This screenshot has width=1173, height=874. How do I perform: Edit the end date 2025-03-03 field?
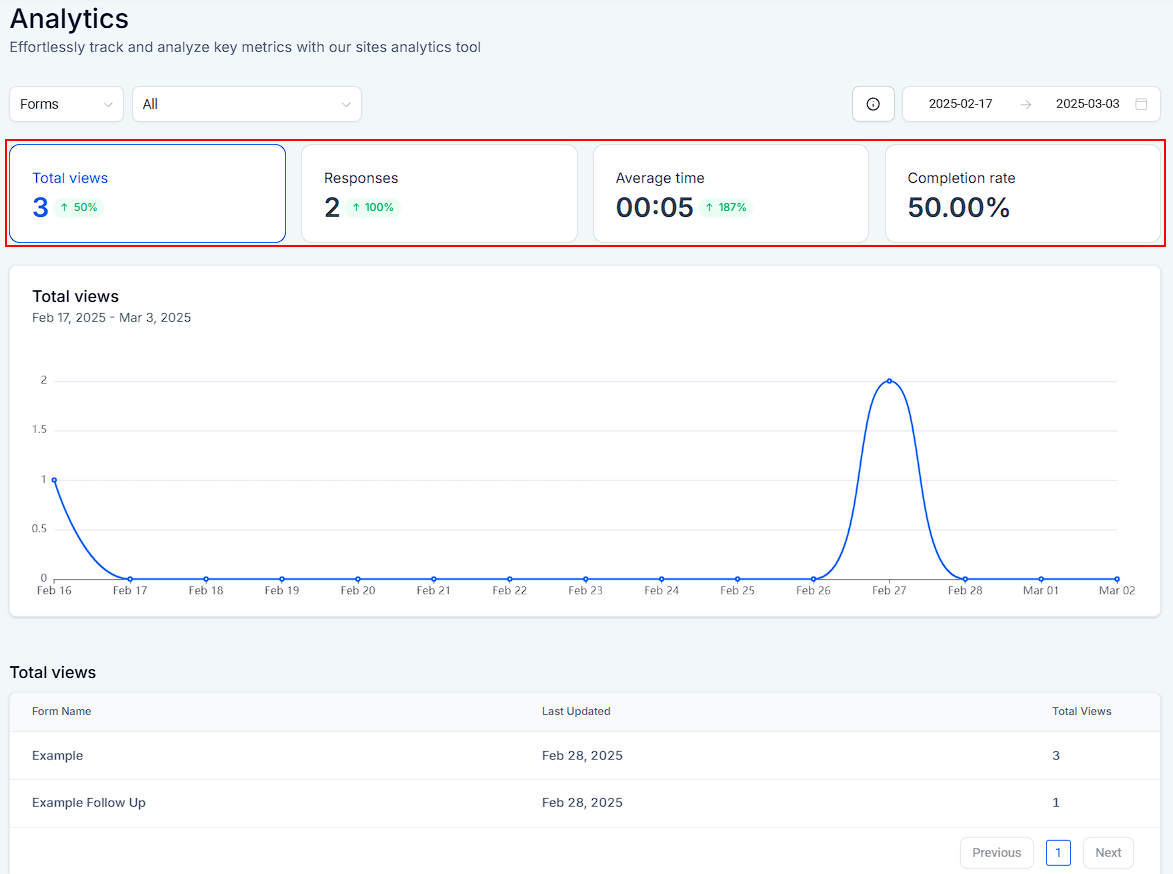[1087, 104]
